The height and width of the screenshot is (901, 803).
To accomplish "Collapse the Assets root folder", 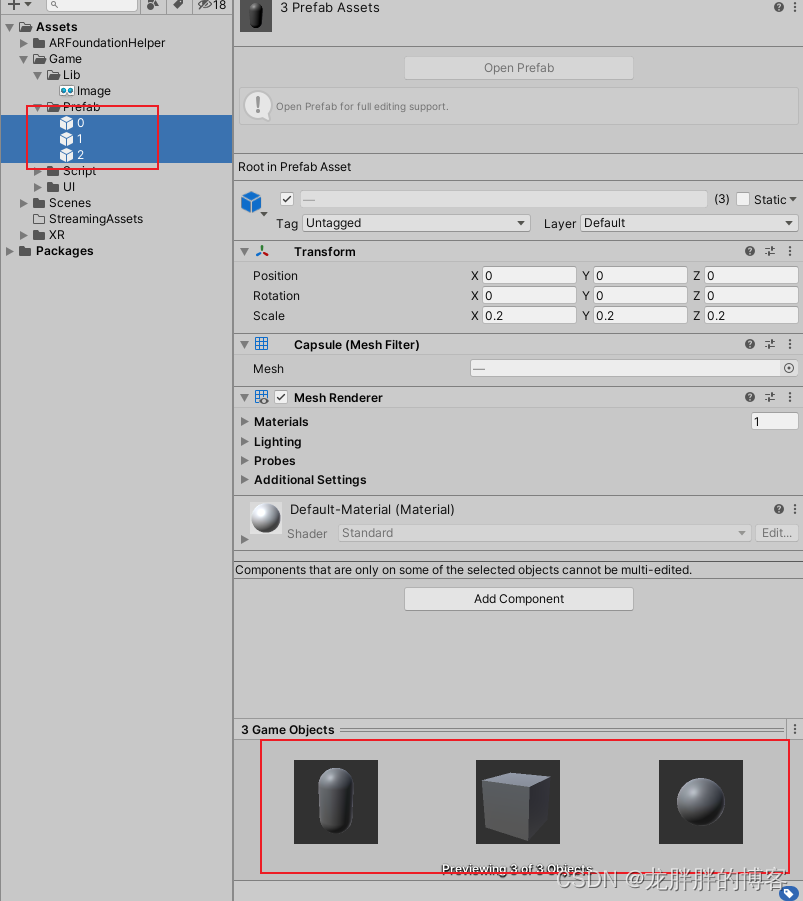I will click(x=10, y=27).
